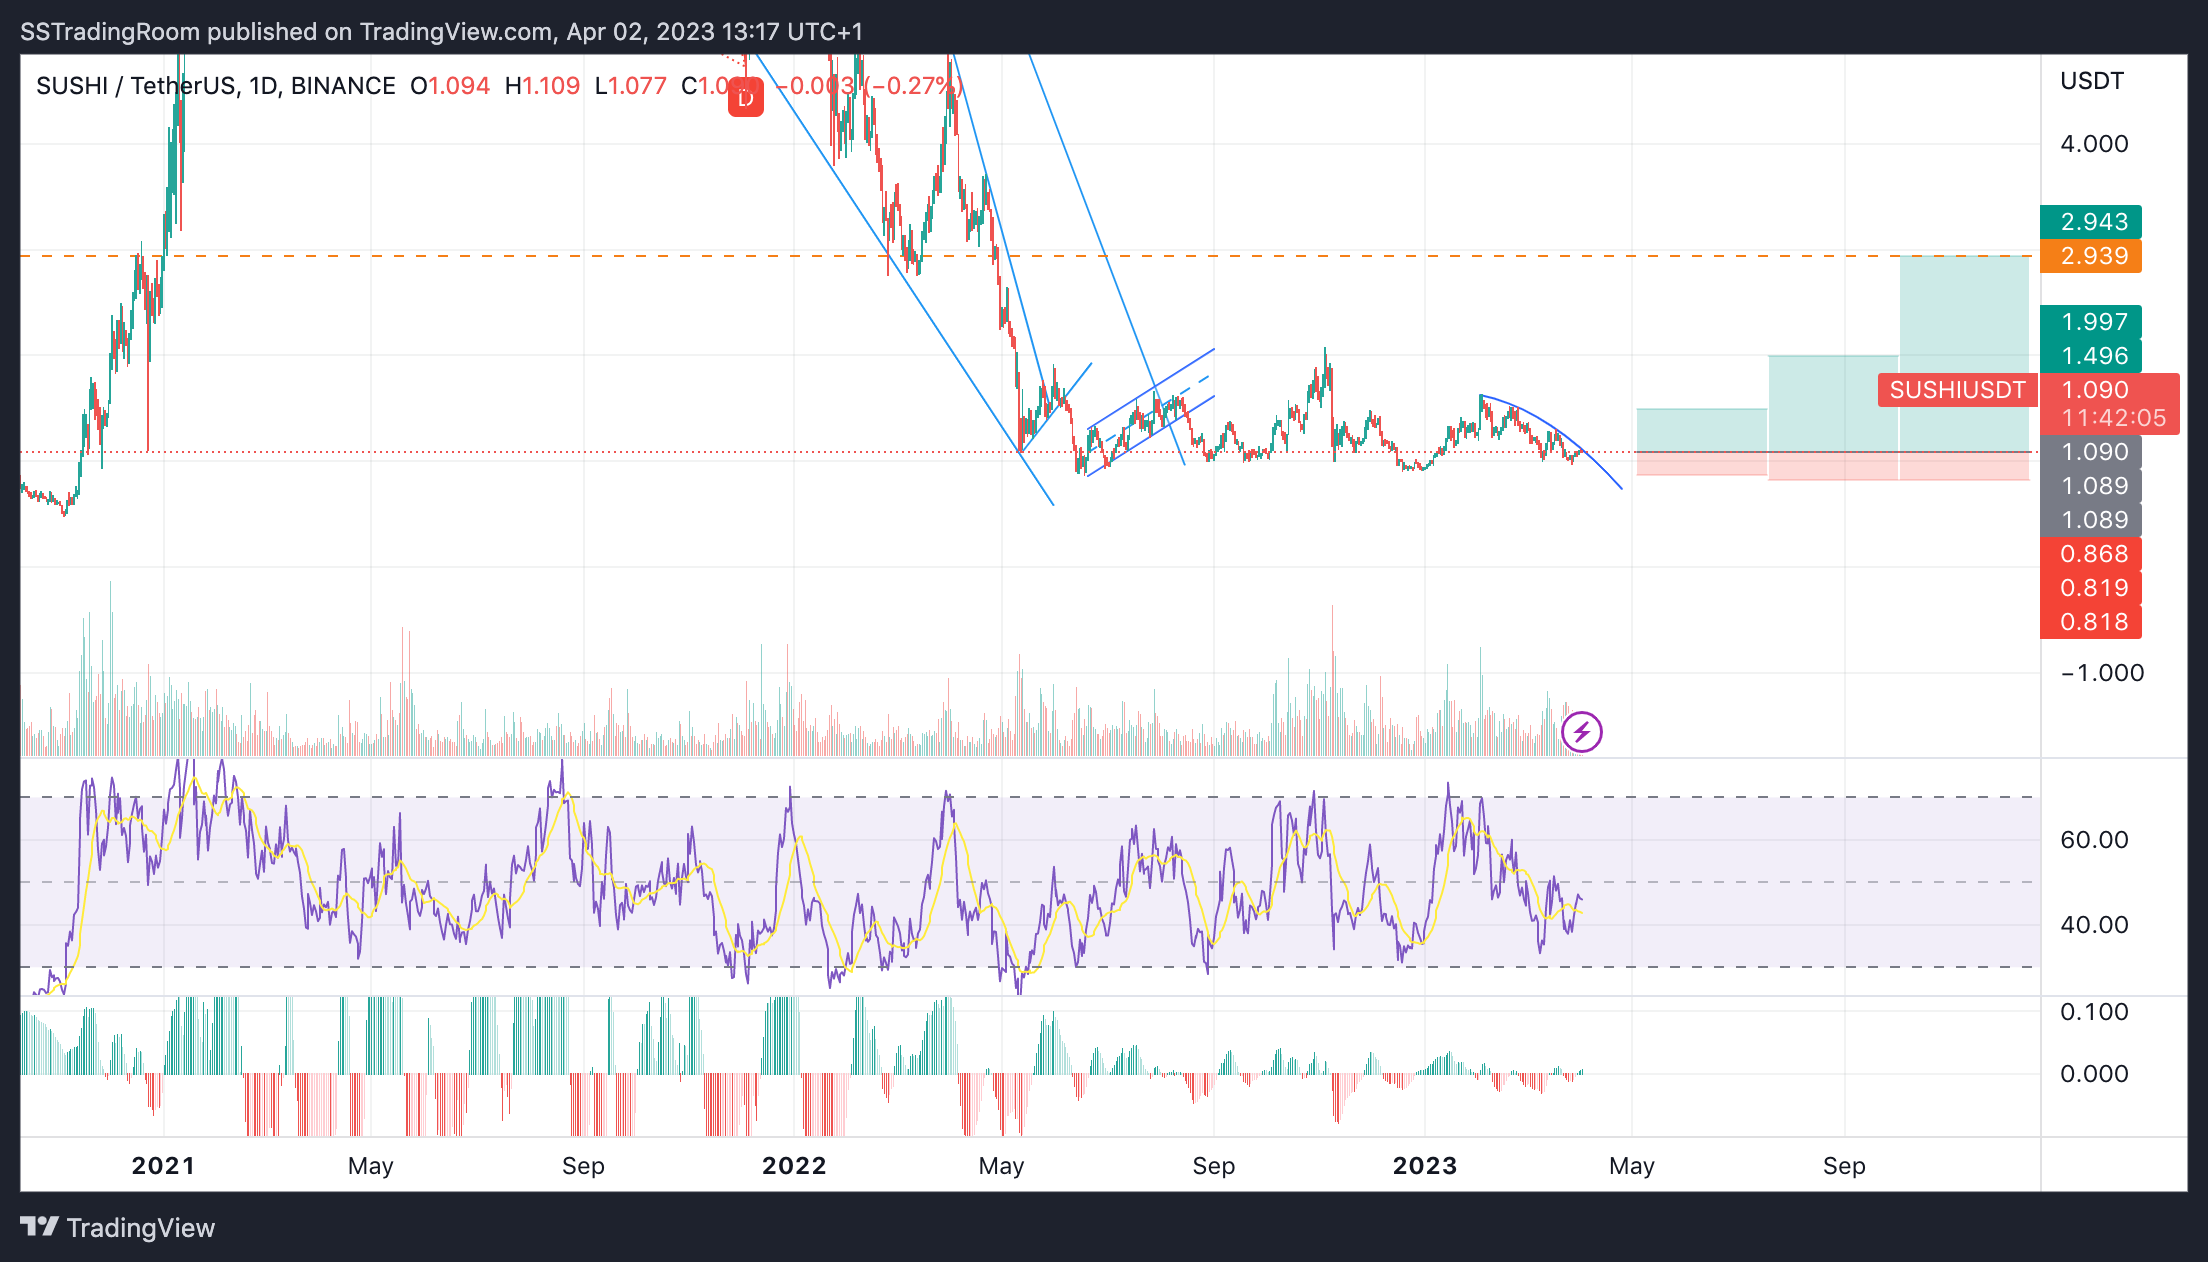Viewport: 2208px width, 1262px height.
Task: Click the red 0.819 price label
Action: click(x=2091, y=588)
